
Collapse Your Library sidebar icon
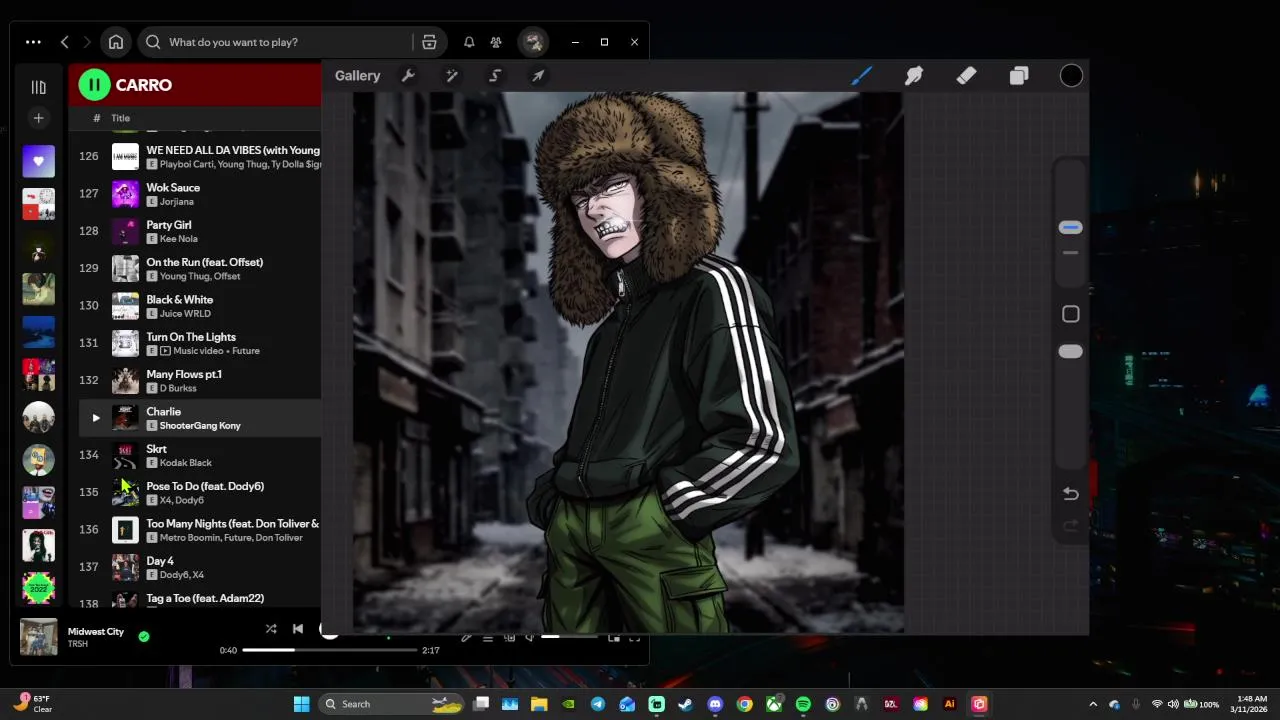tap(38, 87)
